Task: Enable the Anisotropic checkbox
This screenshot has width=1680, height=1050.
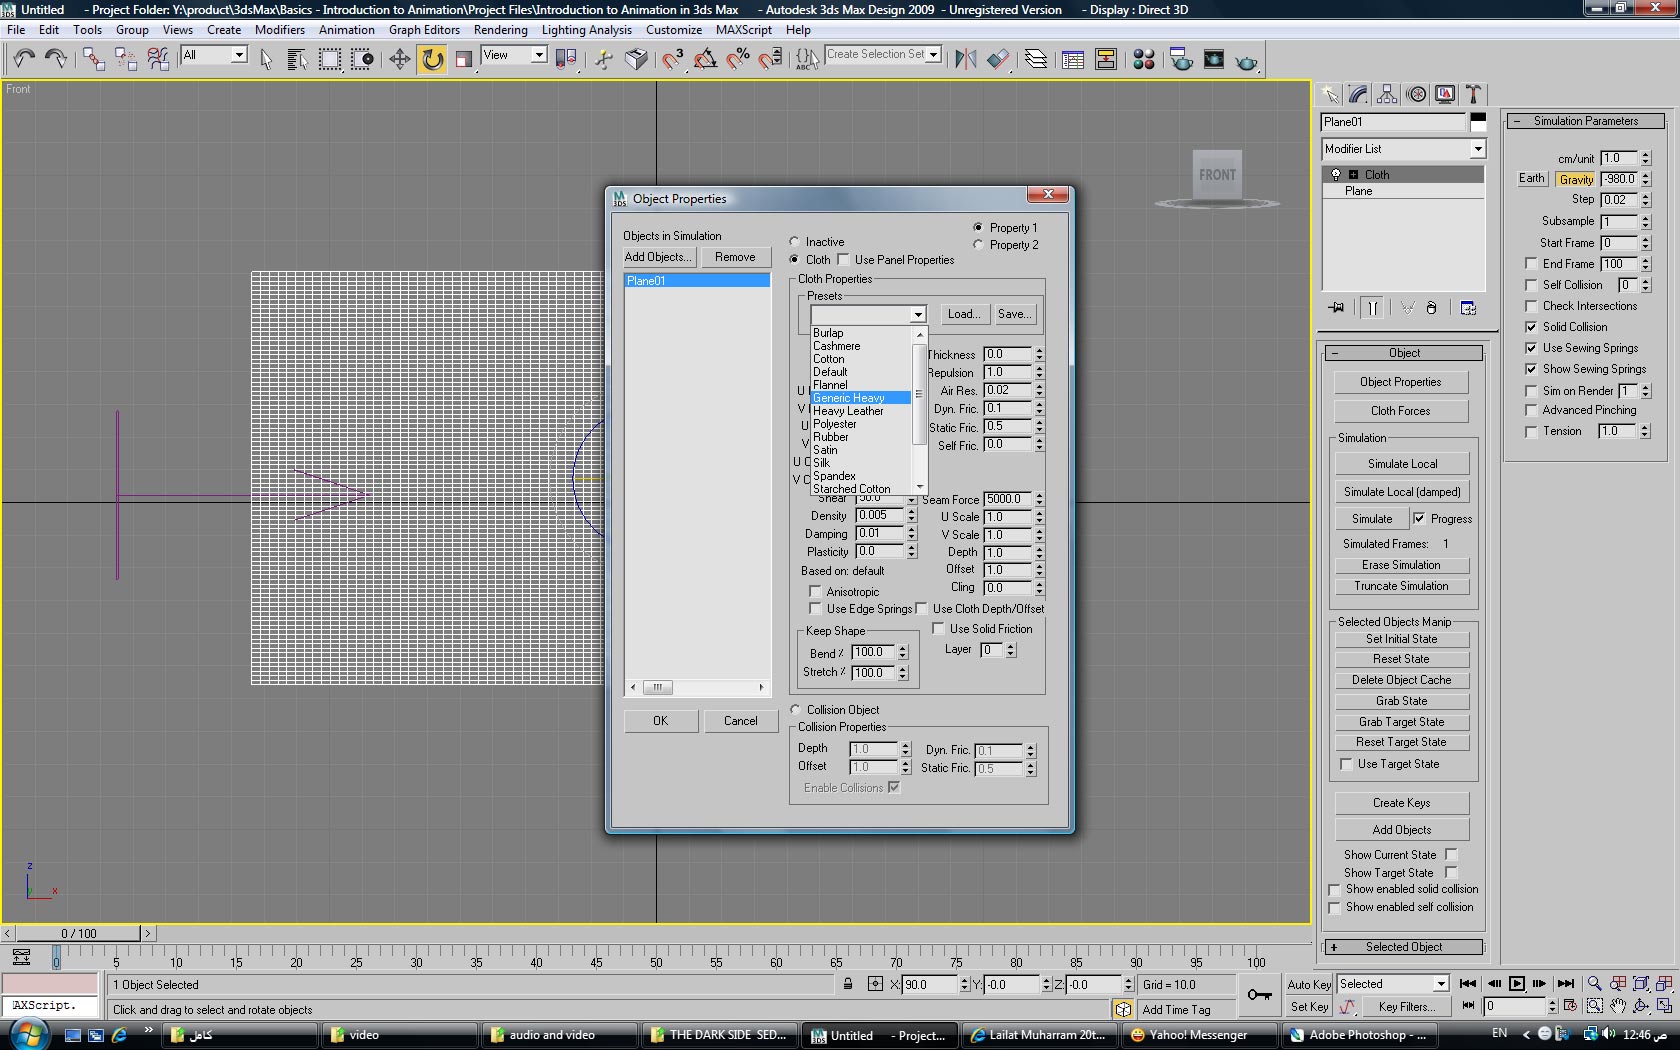Action: (x=815, y=592)
